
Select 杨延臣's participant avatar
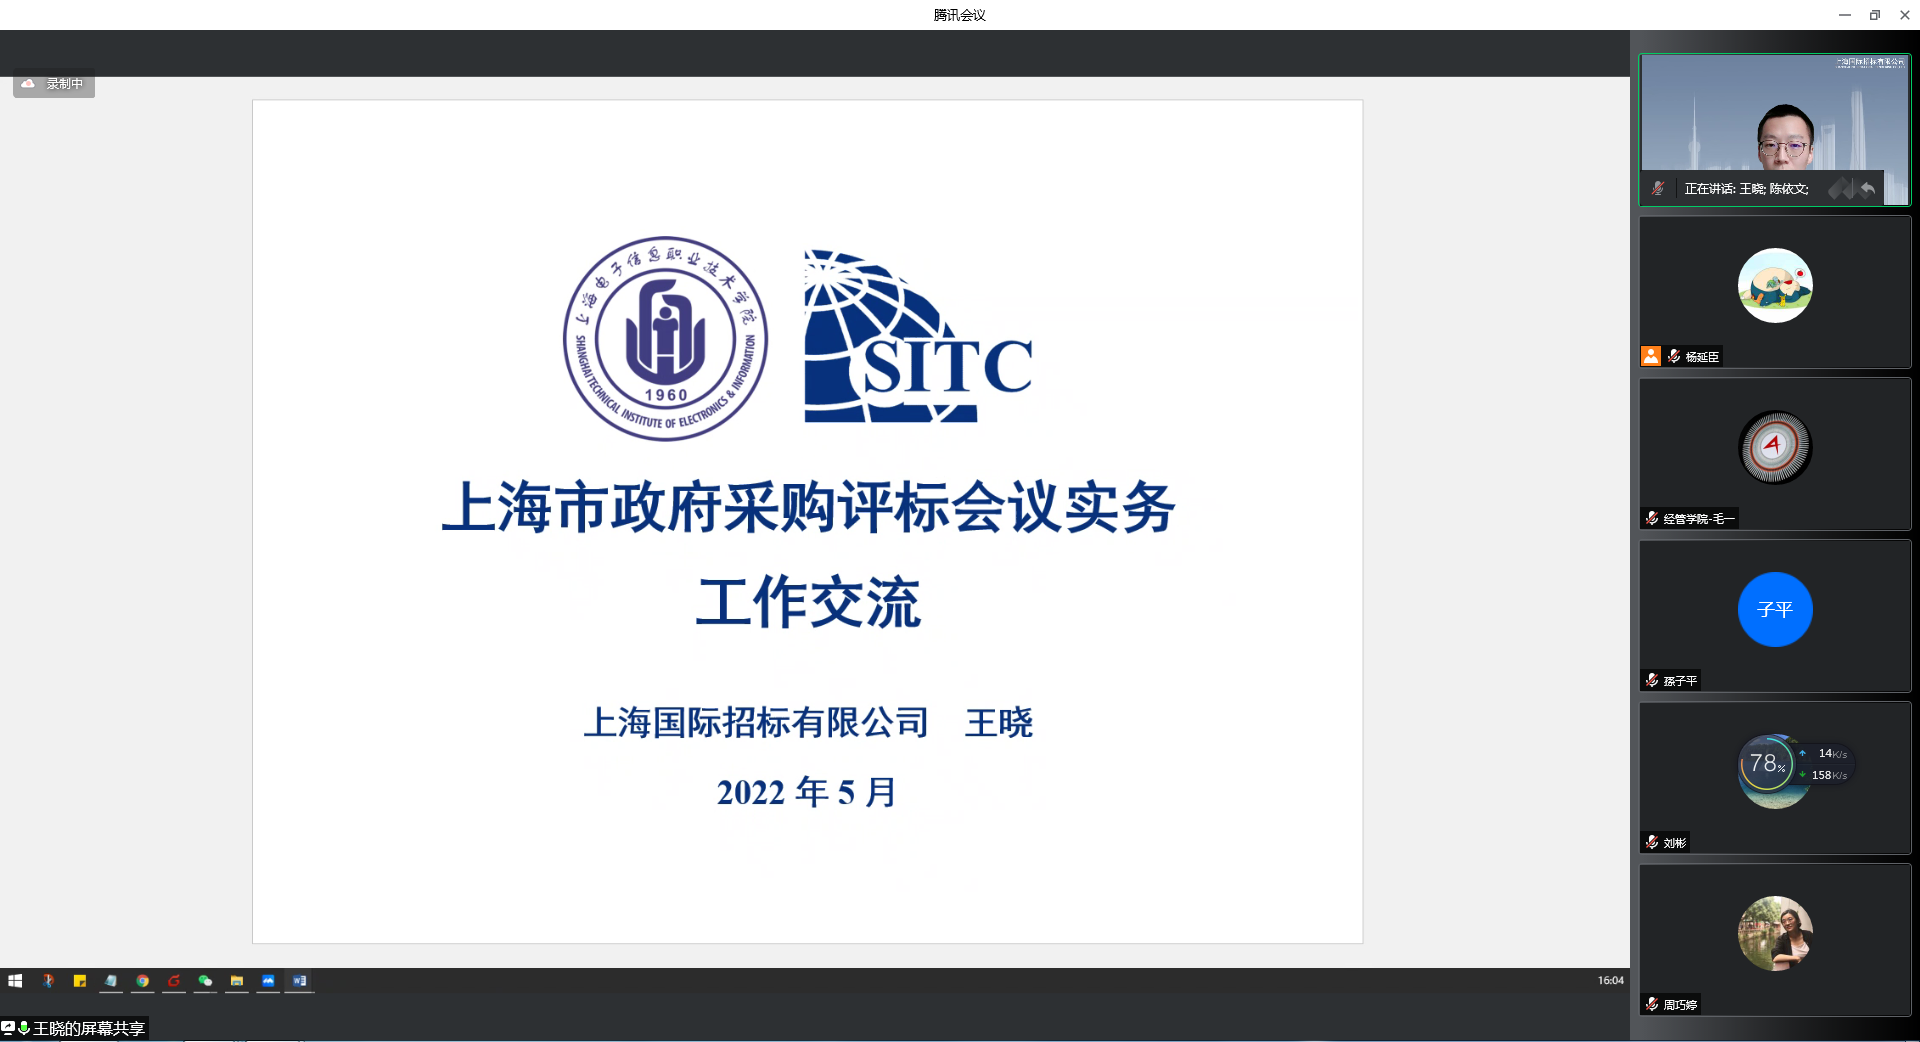point(1775,285)
